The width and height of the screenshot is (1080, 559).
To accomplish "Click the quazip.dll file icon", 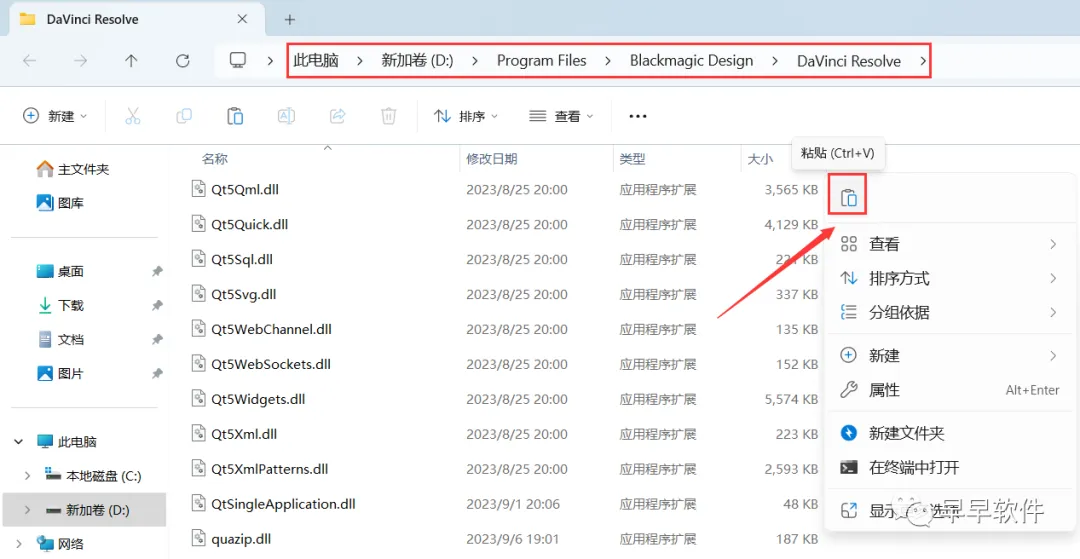I will pos(199,539).
